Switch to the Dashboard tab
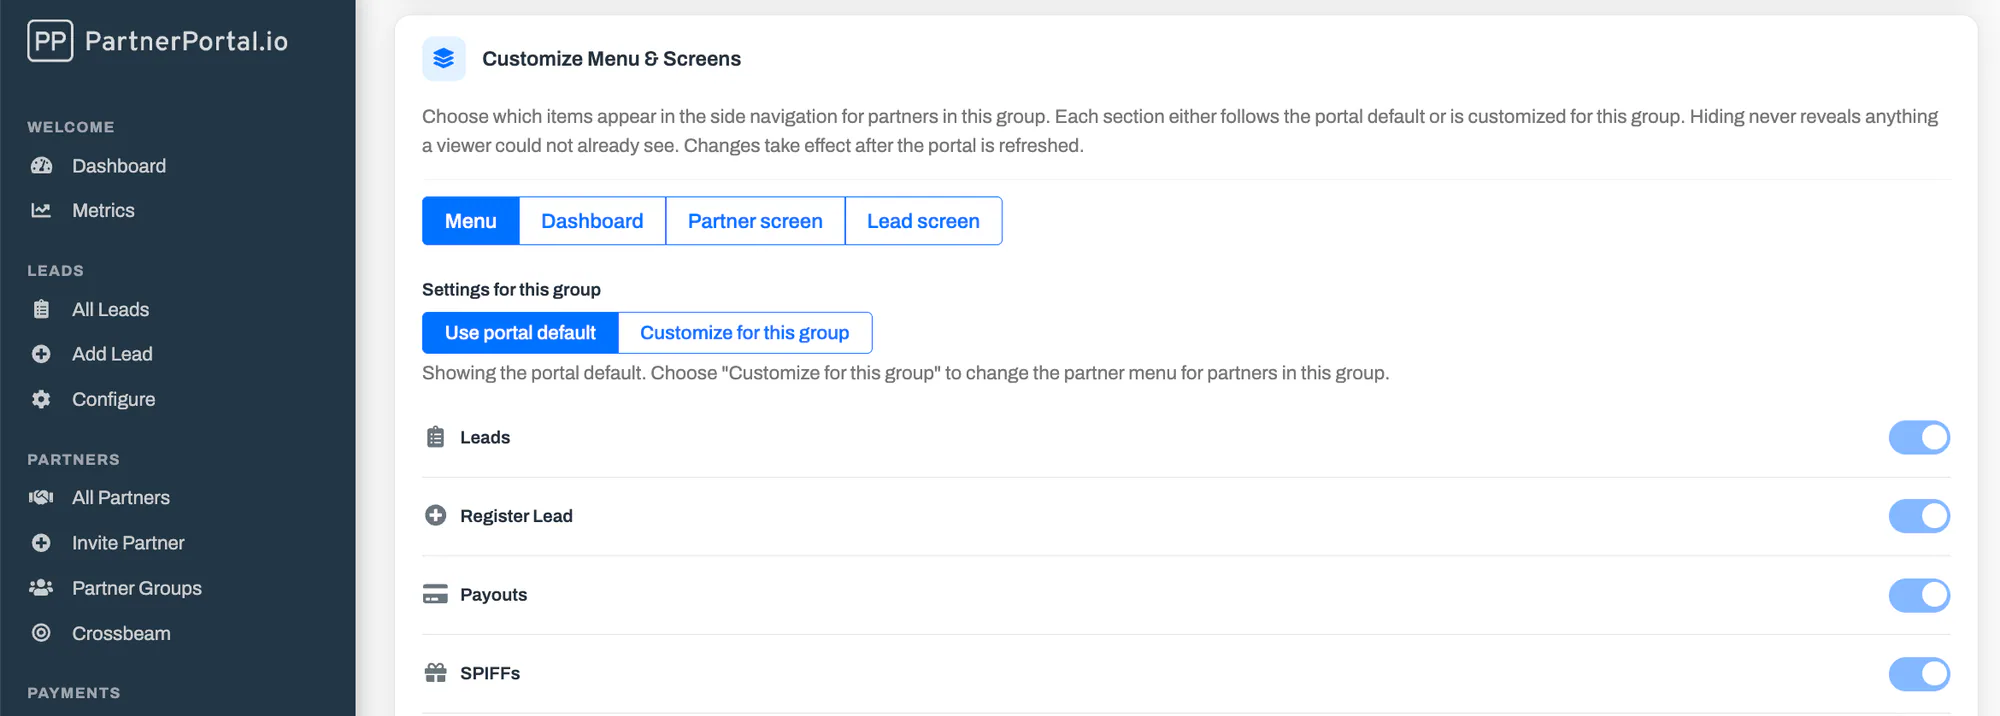 point(592,221)
